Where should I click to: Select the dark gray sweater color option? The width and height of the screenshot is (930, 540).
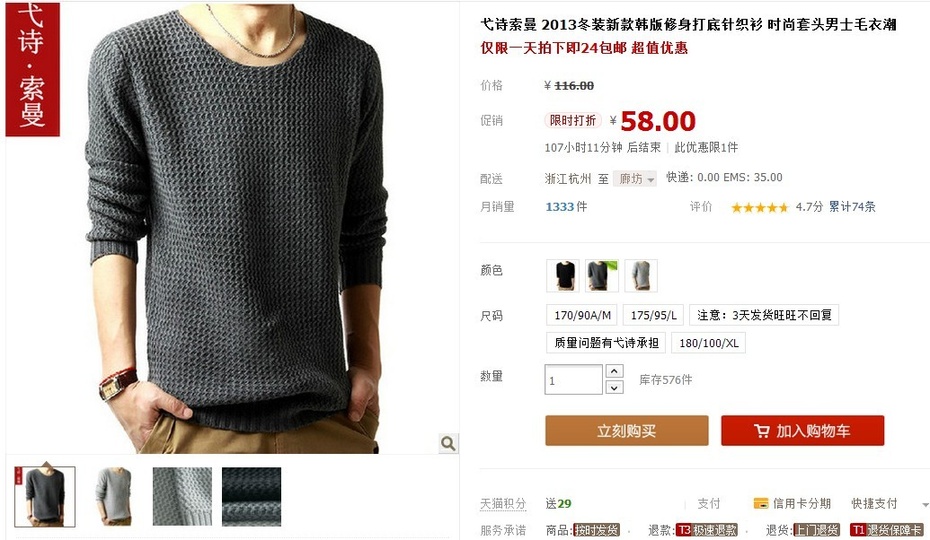pyautogui.click(x=602, y=276)
